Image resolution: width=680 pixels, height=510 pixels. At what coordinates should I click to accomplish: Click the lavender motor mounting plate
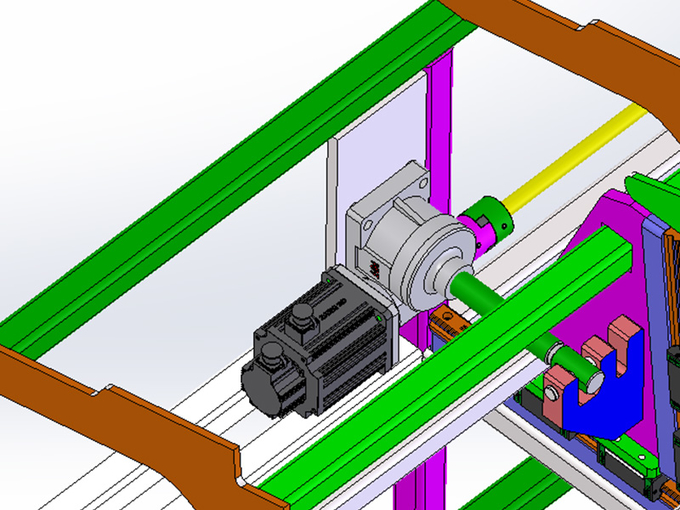pos(377,173)
